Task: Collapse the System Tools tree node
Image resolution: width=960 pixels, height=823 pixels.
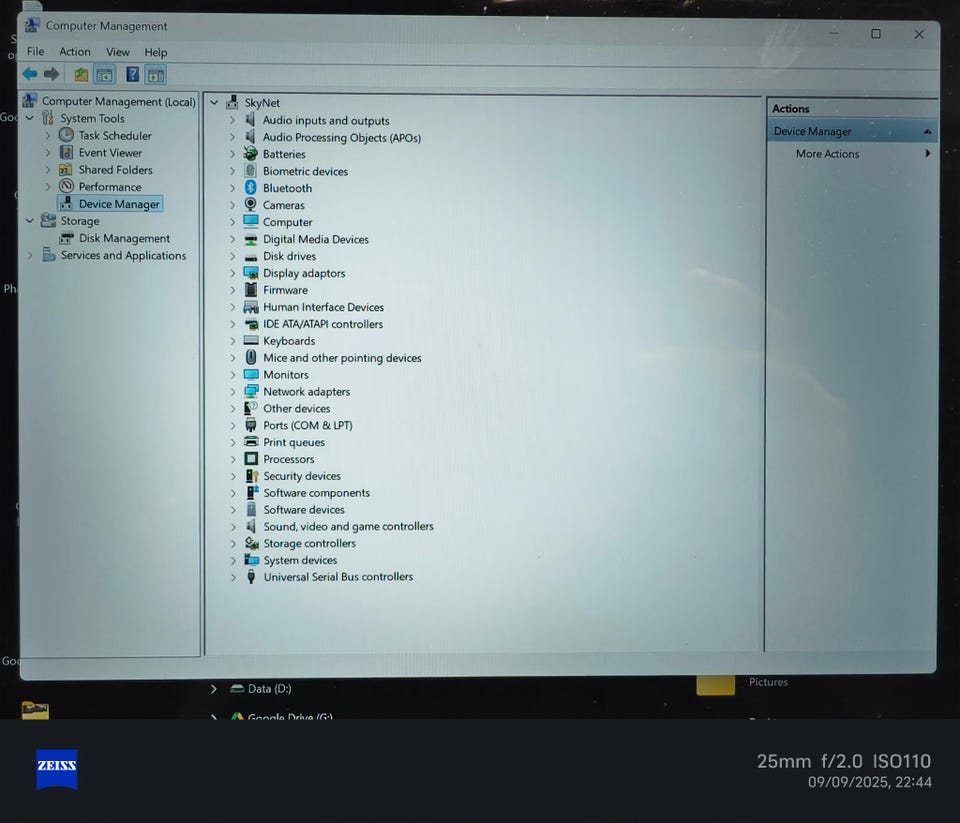Action: [29, 118]
